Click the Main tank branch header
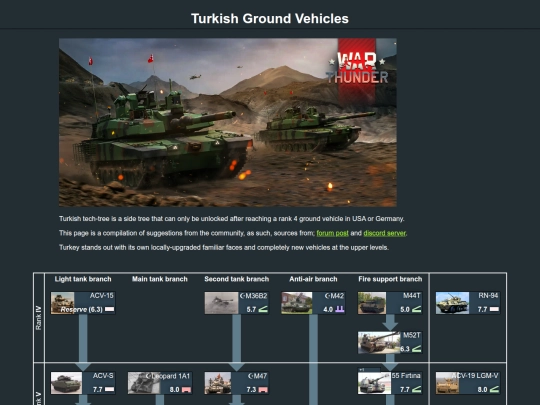The width and height of the screenshot is (540, 405). [x=160, y=279]
